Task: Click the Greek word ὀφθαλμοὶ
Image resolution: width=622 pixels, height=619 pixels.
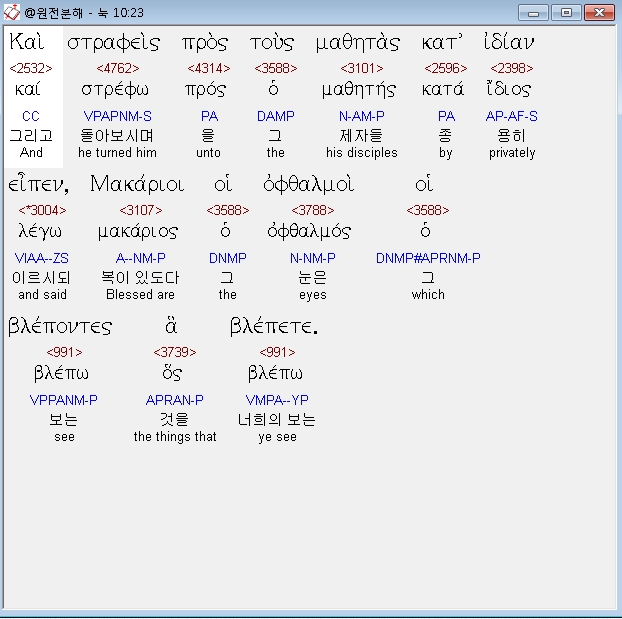Action: pyautogui.click(x=308, y=185)
